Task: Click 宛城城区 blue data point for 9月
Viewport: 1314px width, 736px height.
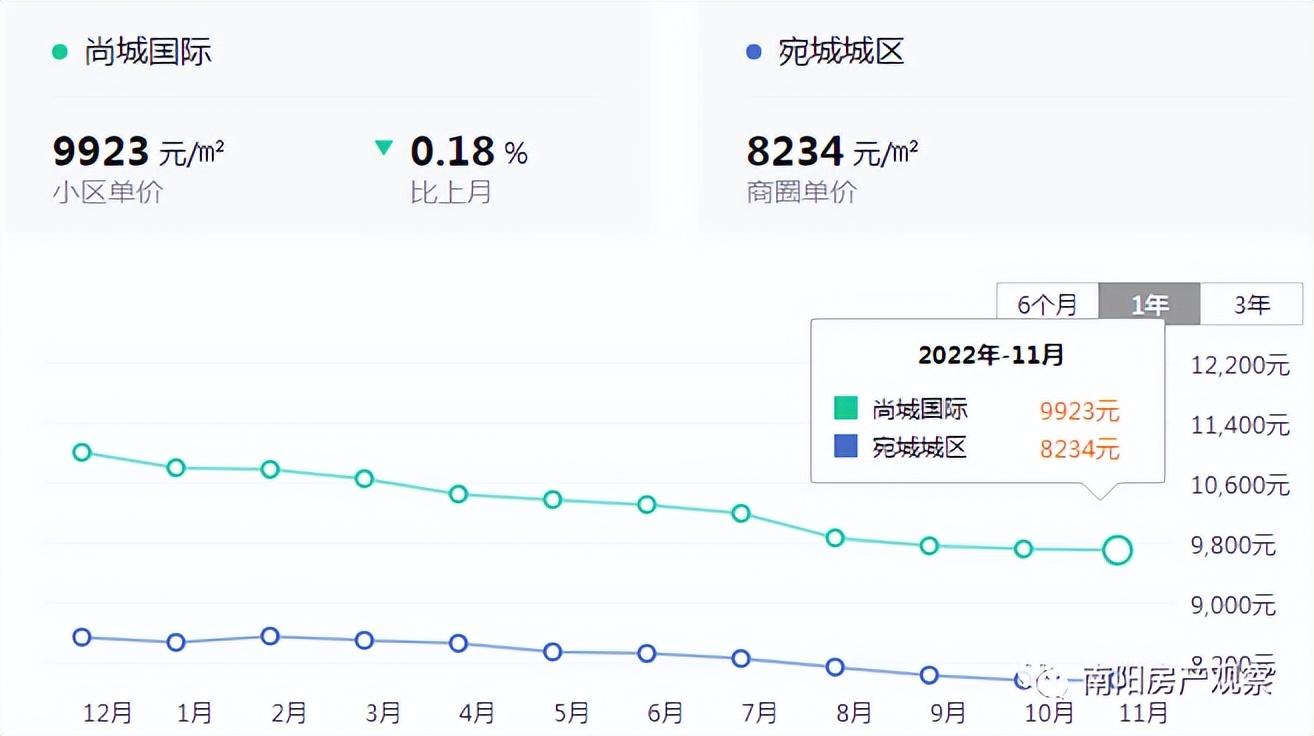Action: pyautogui.click(x=929, y=675)
